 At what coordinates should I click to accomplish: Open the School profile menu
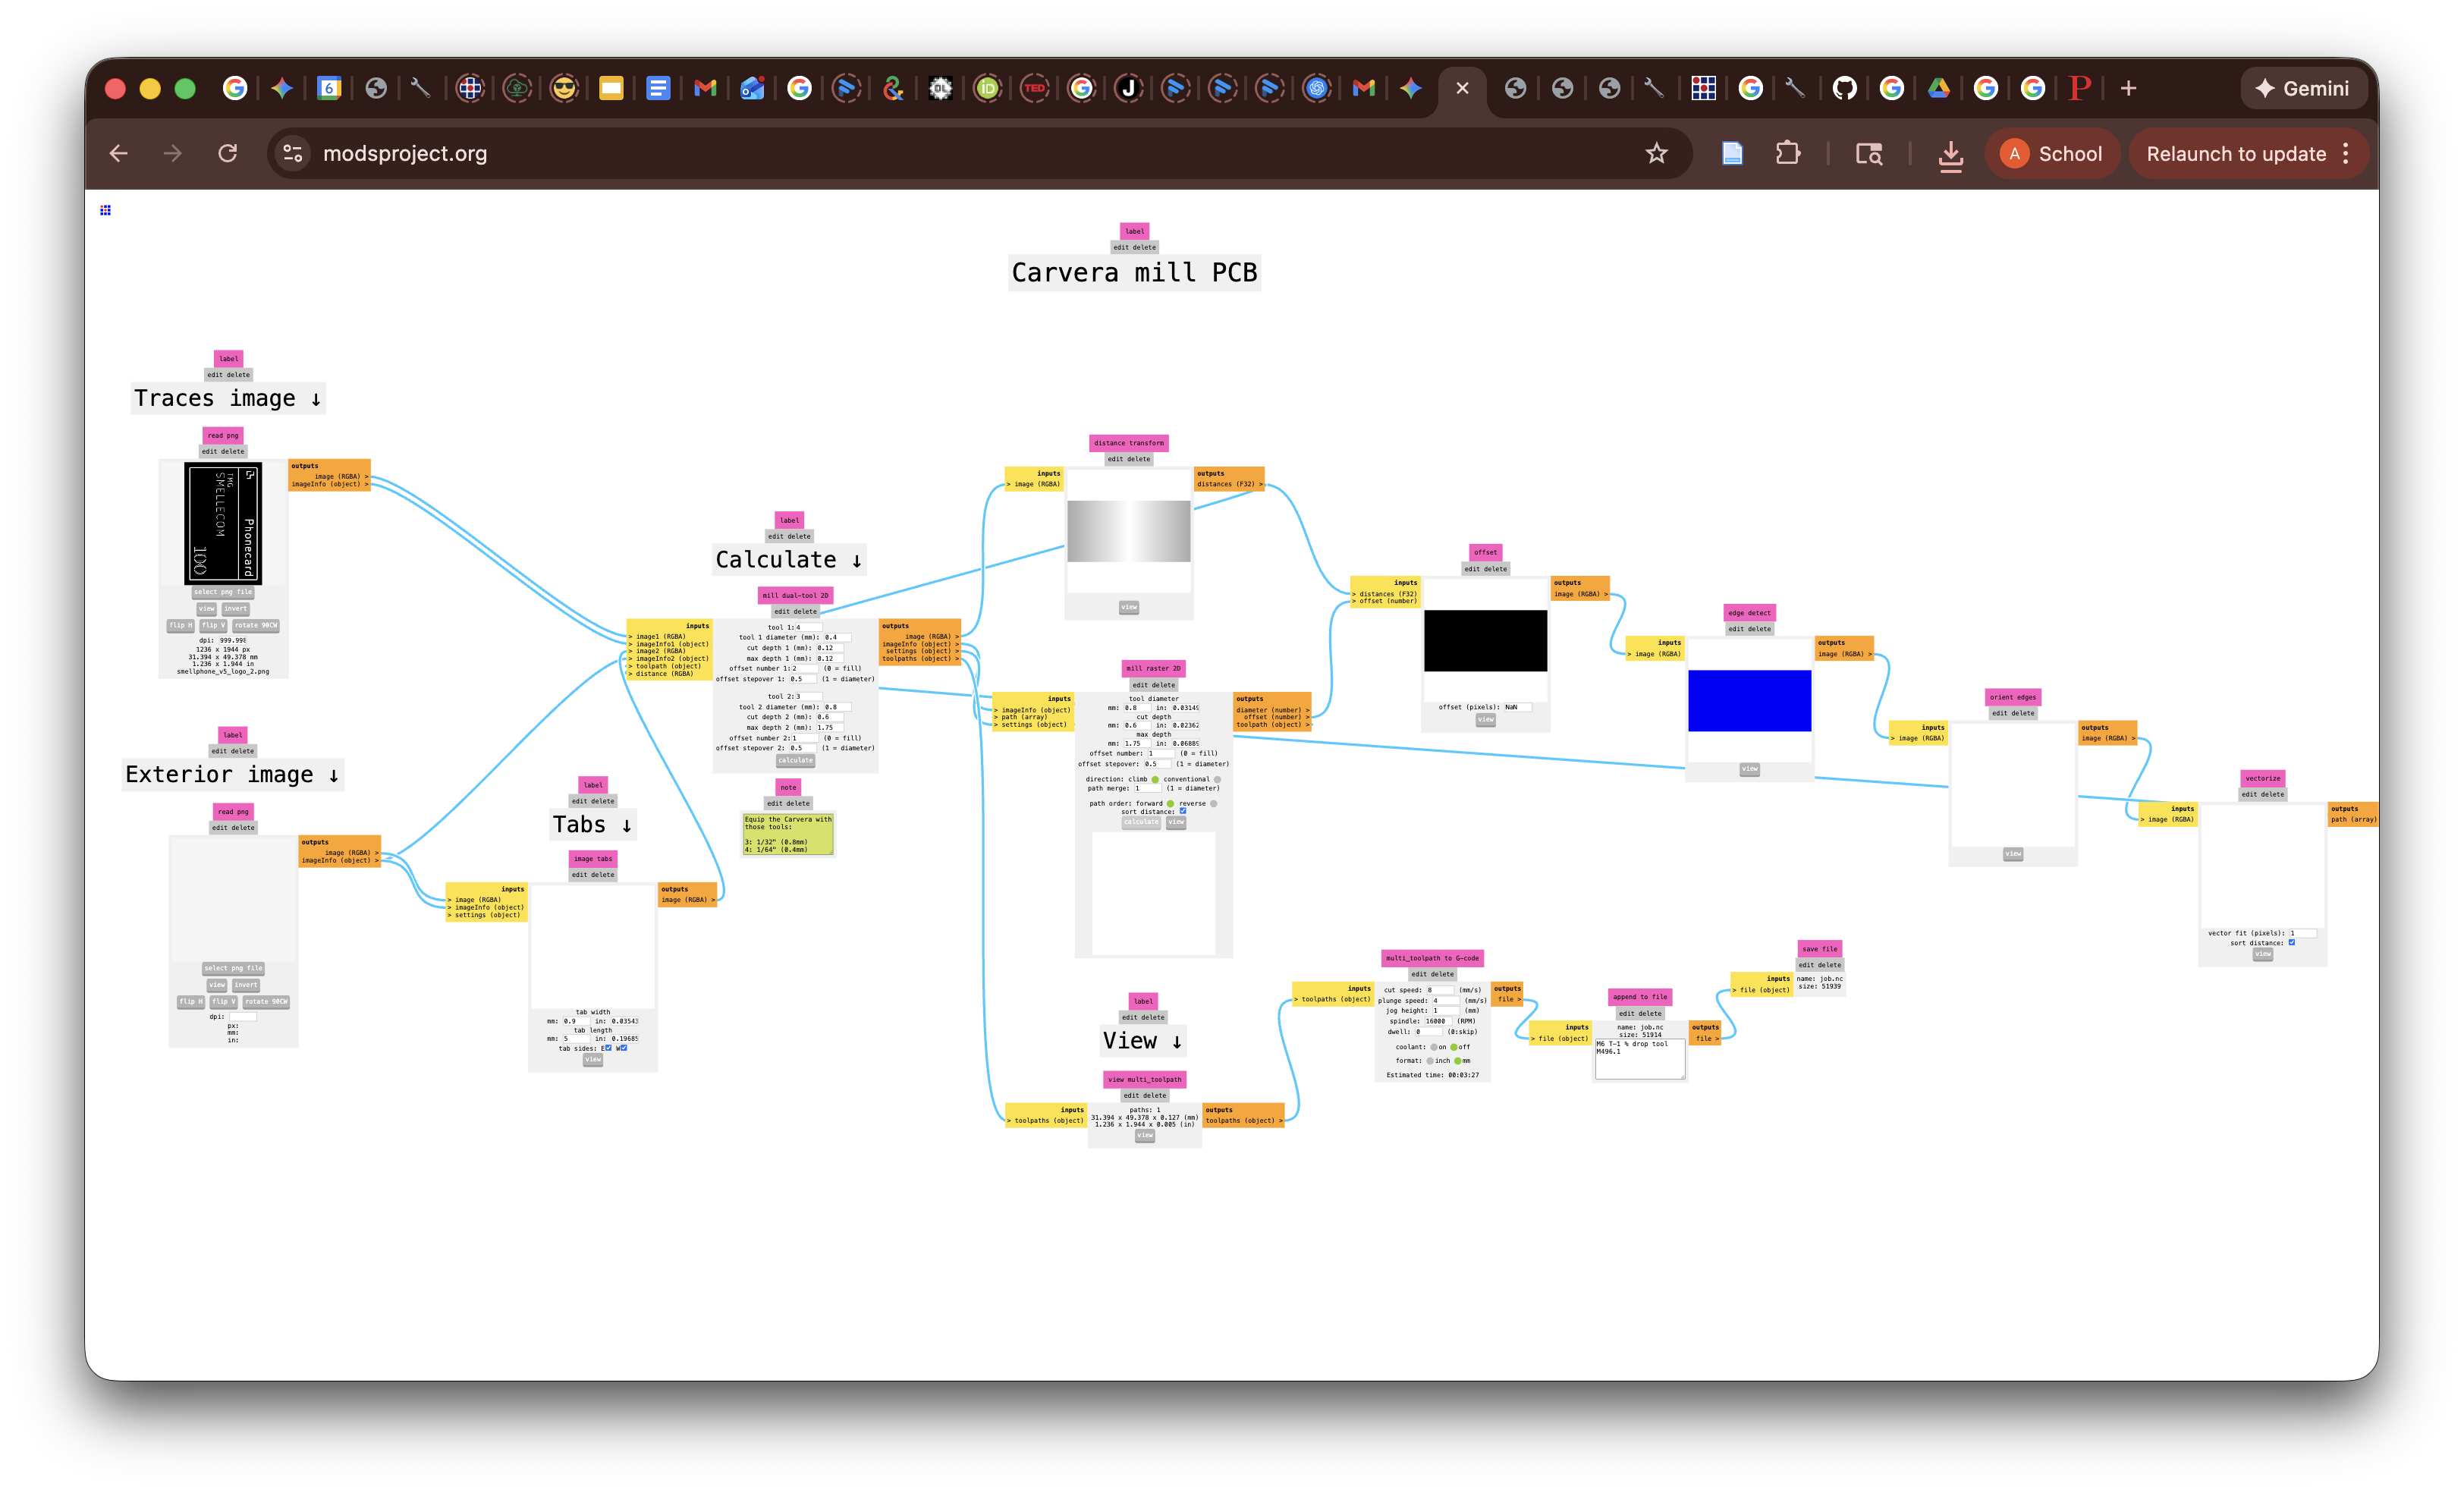pyautogui.click(x=2051, y=154)
